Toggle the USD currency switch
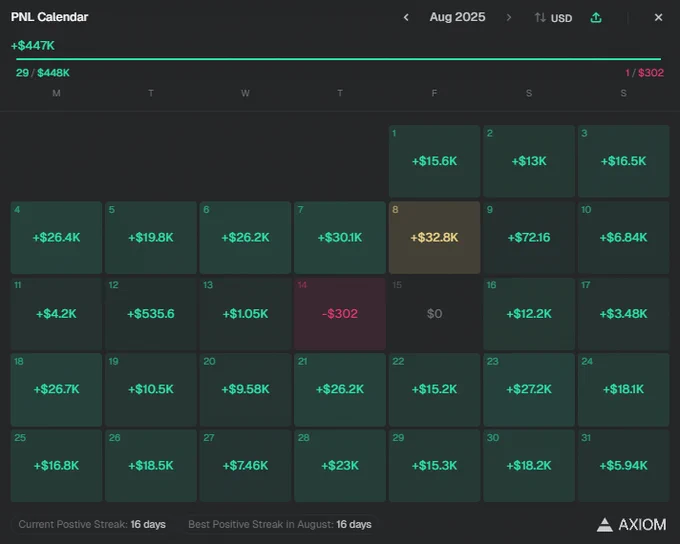This screenshot has height=544, width=680. 553,18
